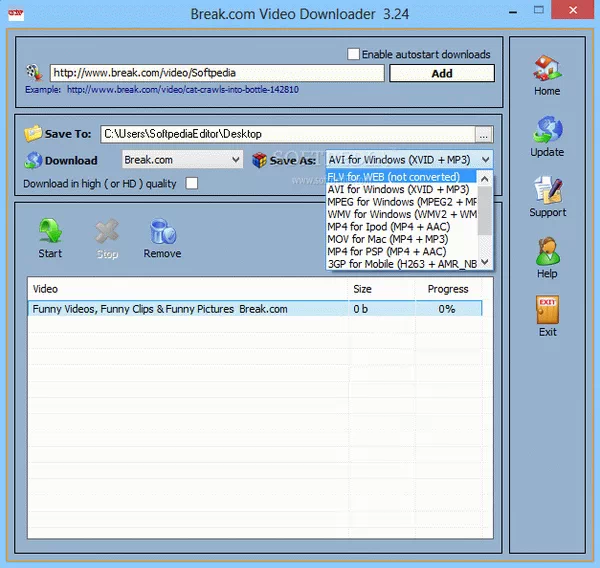Click the Help person icon
The width and height of the screenshot is (600, 568).
547,251
